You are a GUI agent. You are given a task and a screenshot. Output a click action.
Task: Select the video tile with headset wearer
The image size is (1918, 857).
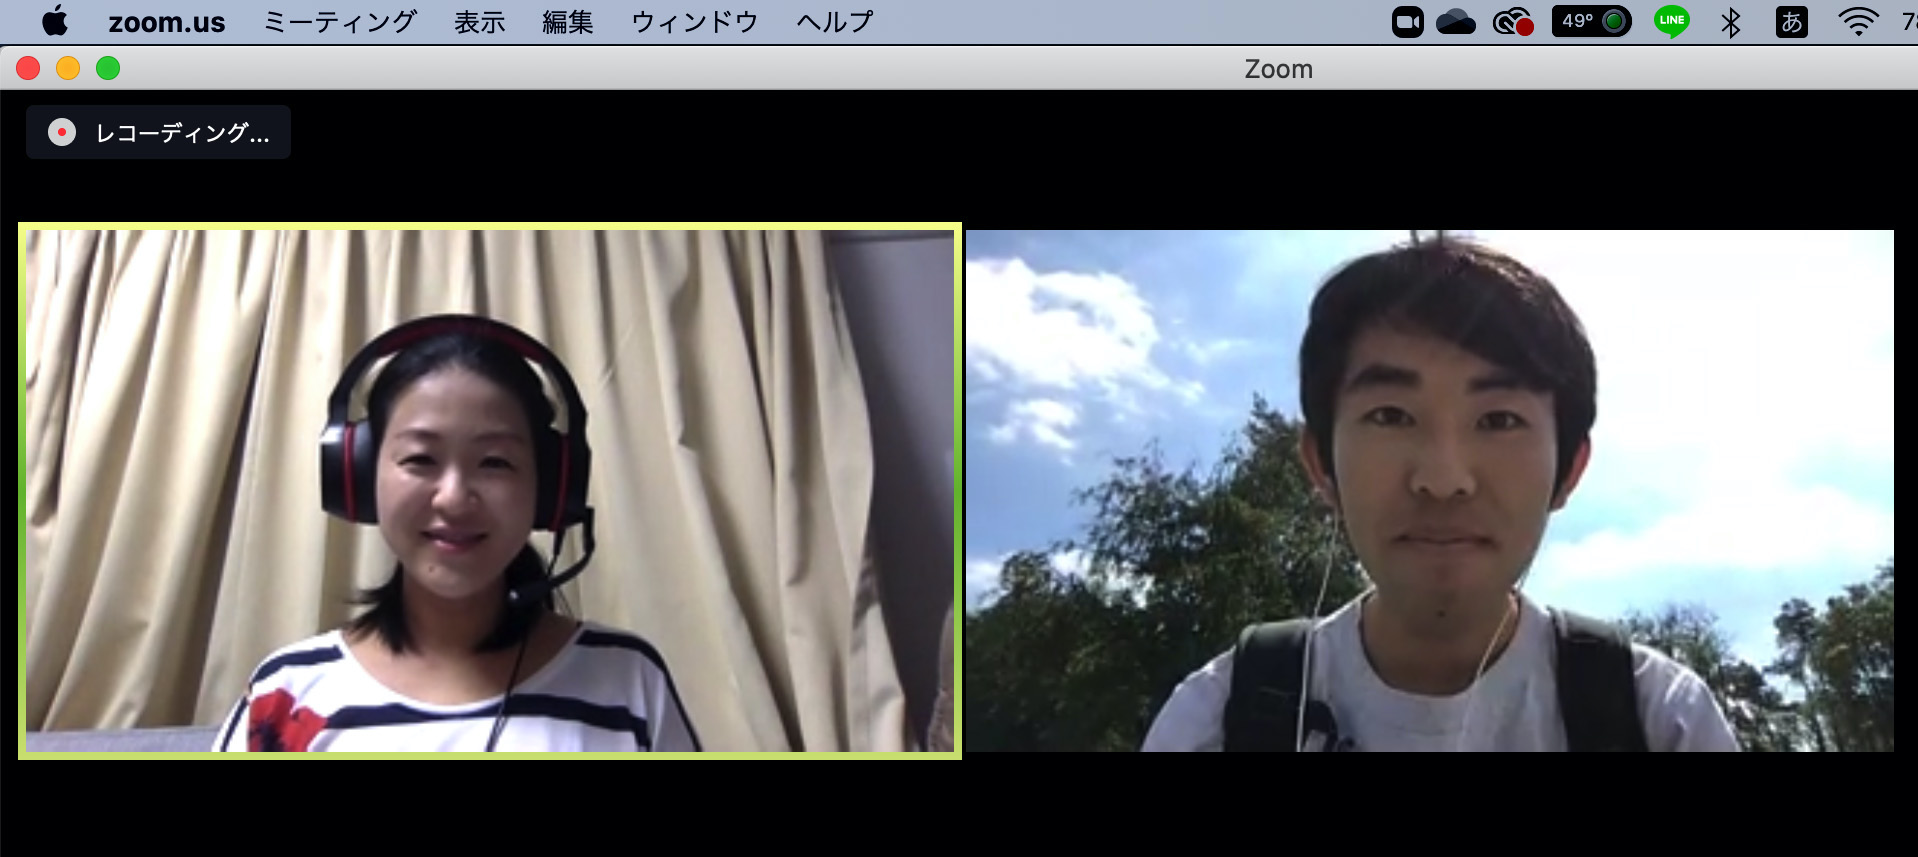(x=489, y=490)
